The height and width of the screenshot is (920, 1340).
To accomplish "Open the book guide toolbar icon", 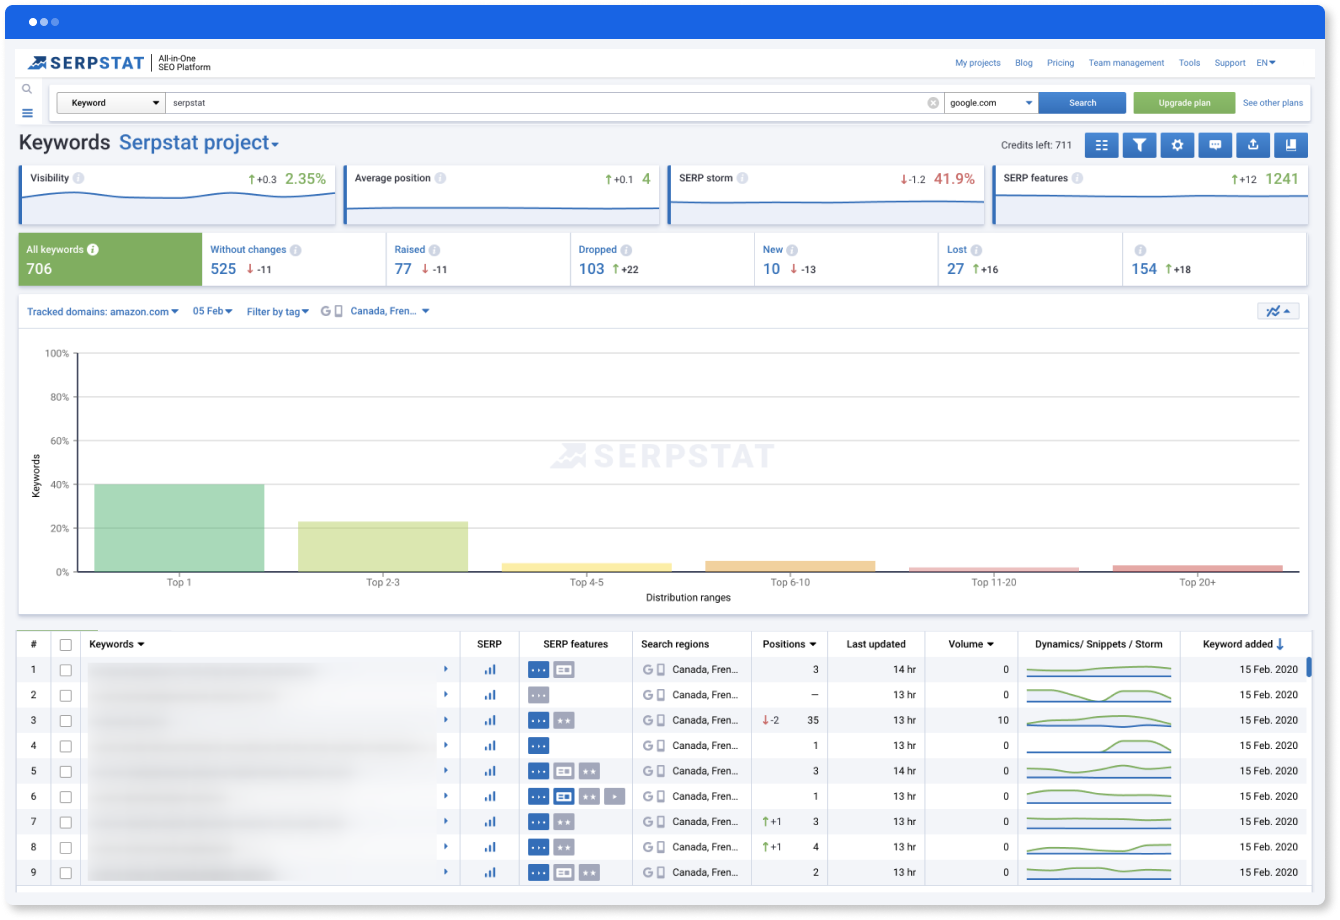I will point(1291,145).
